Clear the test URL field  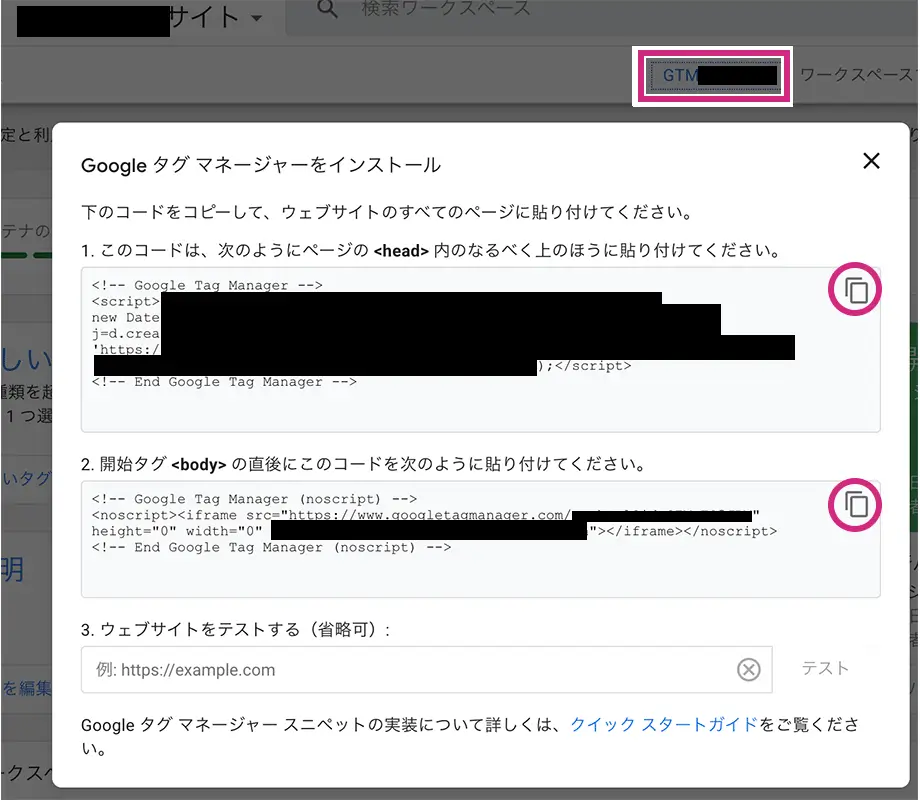tap(748, 670)
